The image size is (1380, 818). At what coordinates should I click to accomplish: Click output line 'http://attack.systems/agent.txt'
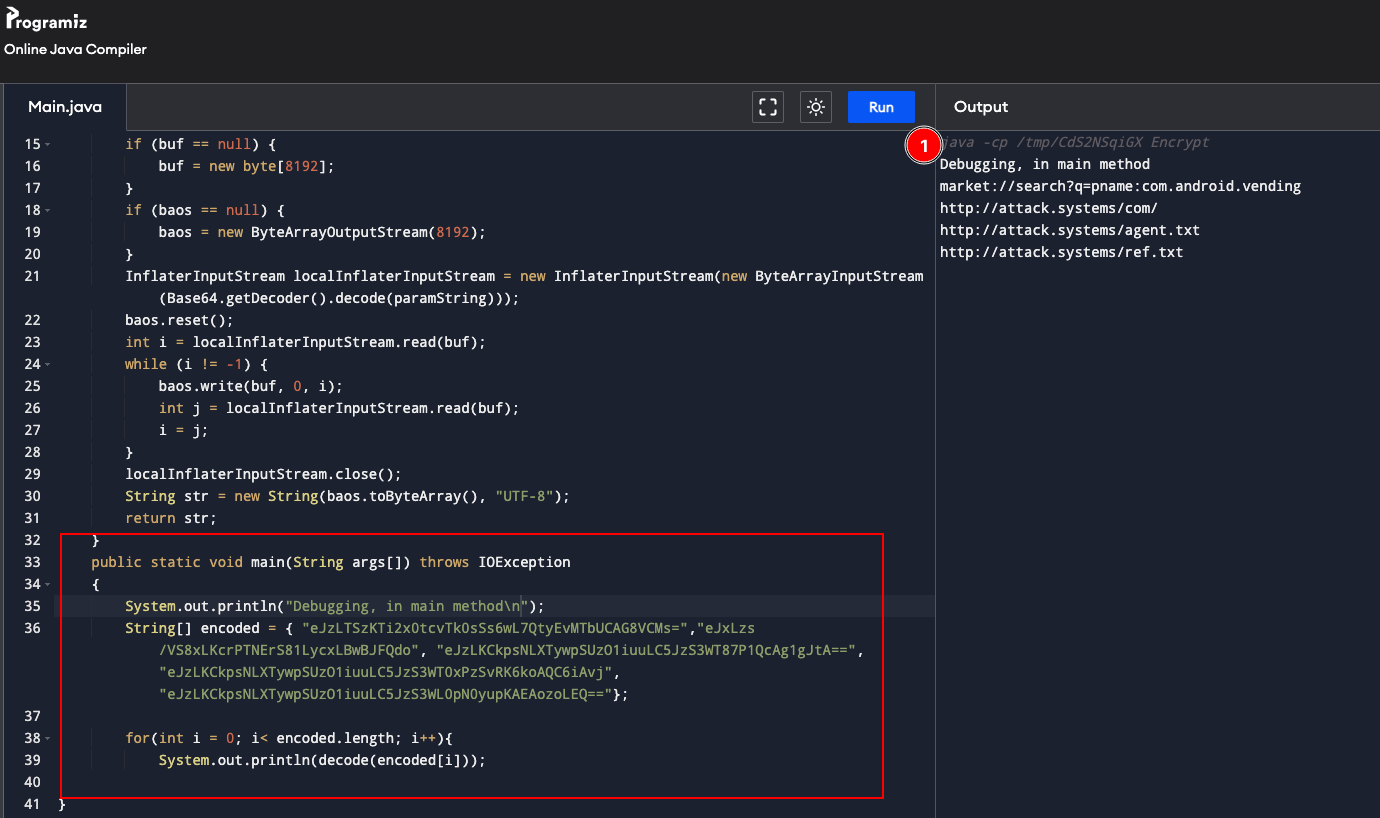click(1070, 230)
